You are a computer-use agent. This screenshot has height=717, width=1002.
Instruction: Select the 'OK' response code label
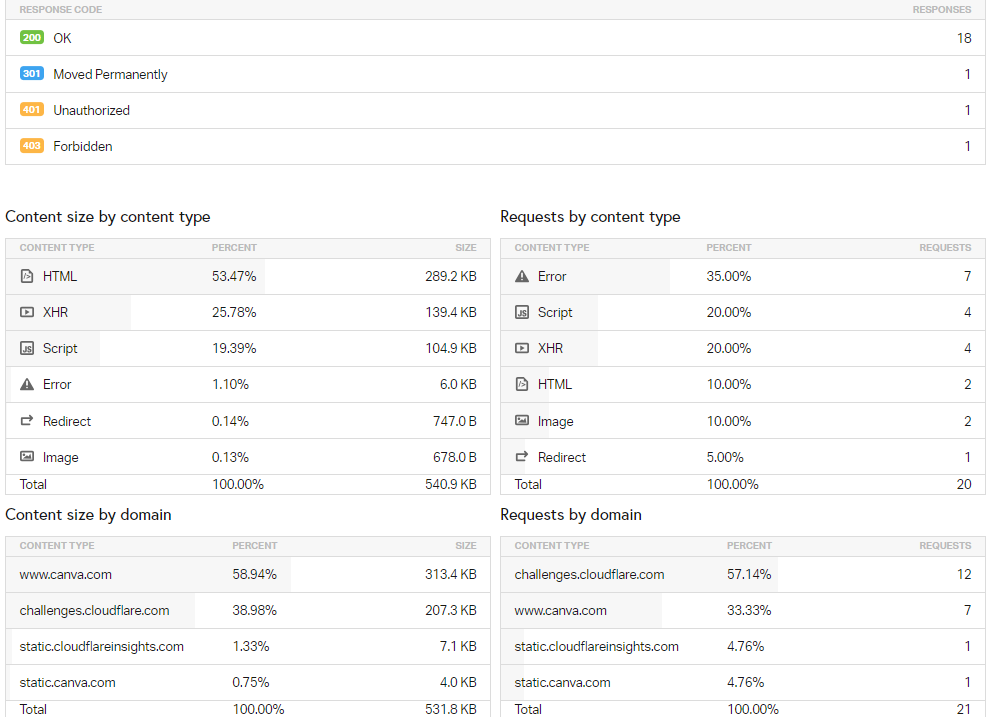(x=62, y=38)
